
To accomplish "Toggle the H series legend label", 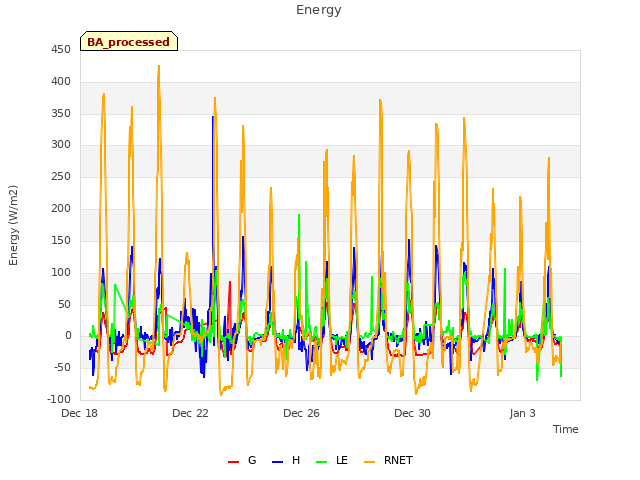I will point(296,460).
